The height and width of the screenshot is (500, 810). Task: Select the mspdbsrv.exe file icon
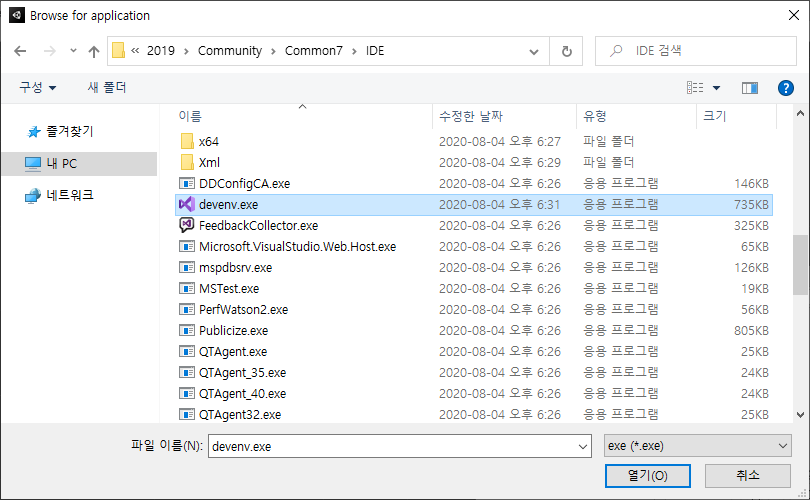tap(186, 268)
